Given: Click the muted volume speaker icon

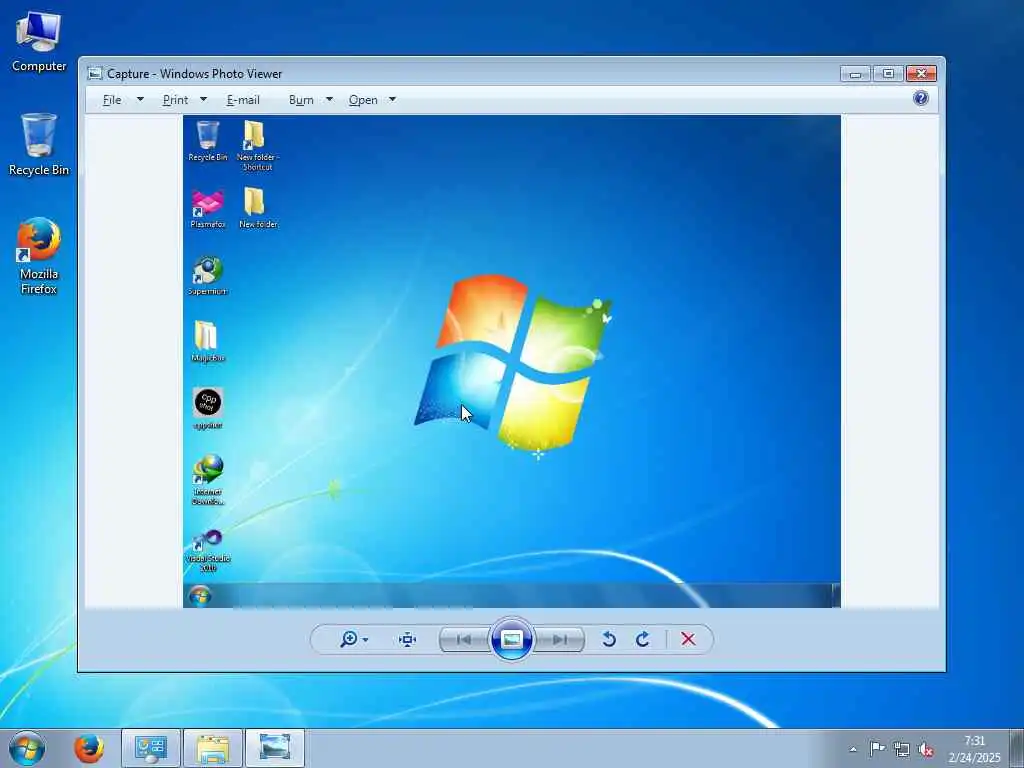Looking at the screenshot, I should pos(925,750).
